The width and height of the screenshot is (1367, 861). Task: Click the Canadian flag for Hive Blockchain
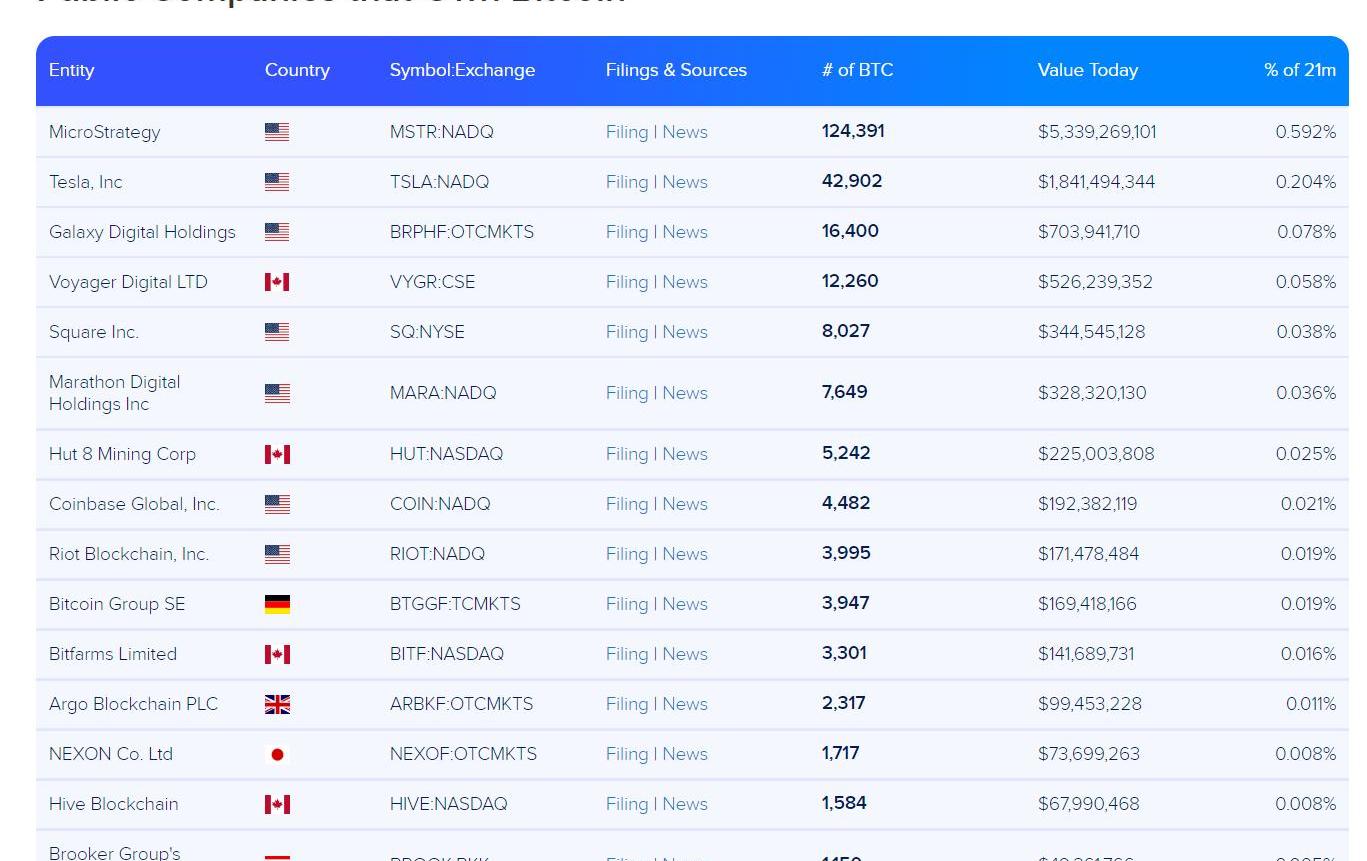tap(277, 804)
